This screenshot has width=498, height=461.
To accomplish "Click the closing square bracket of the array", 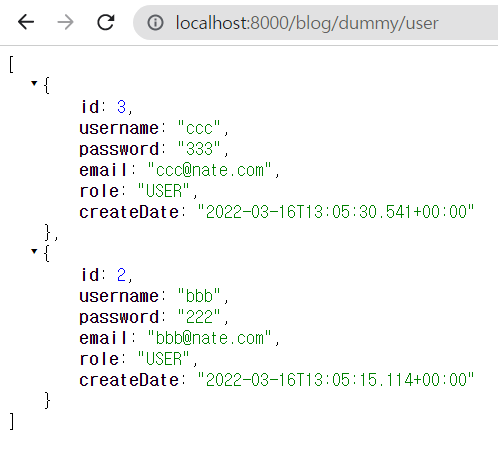I will [12, 421].
